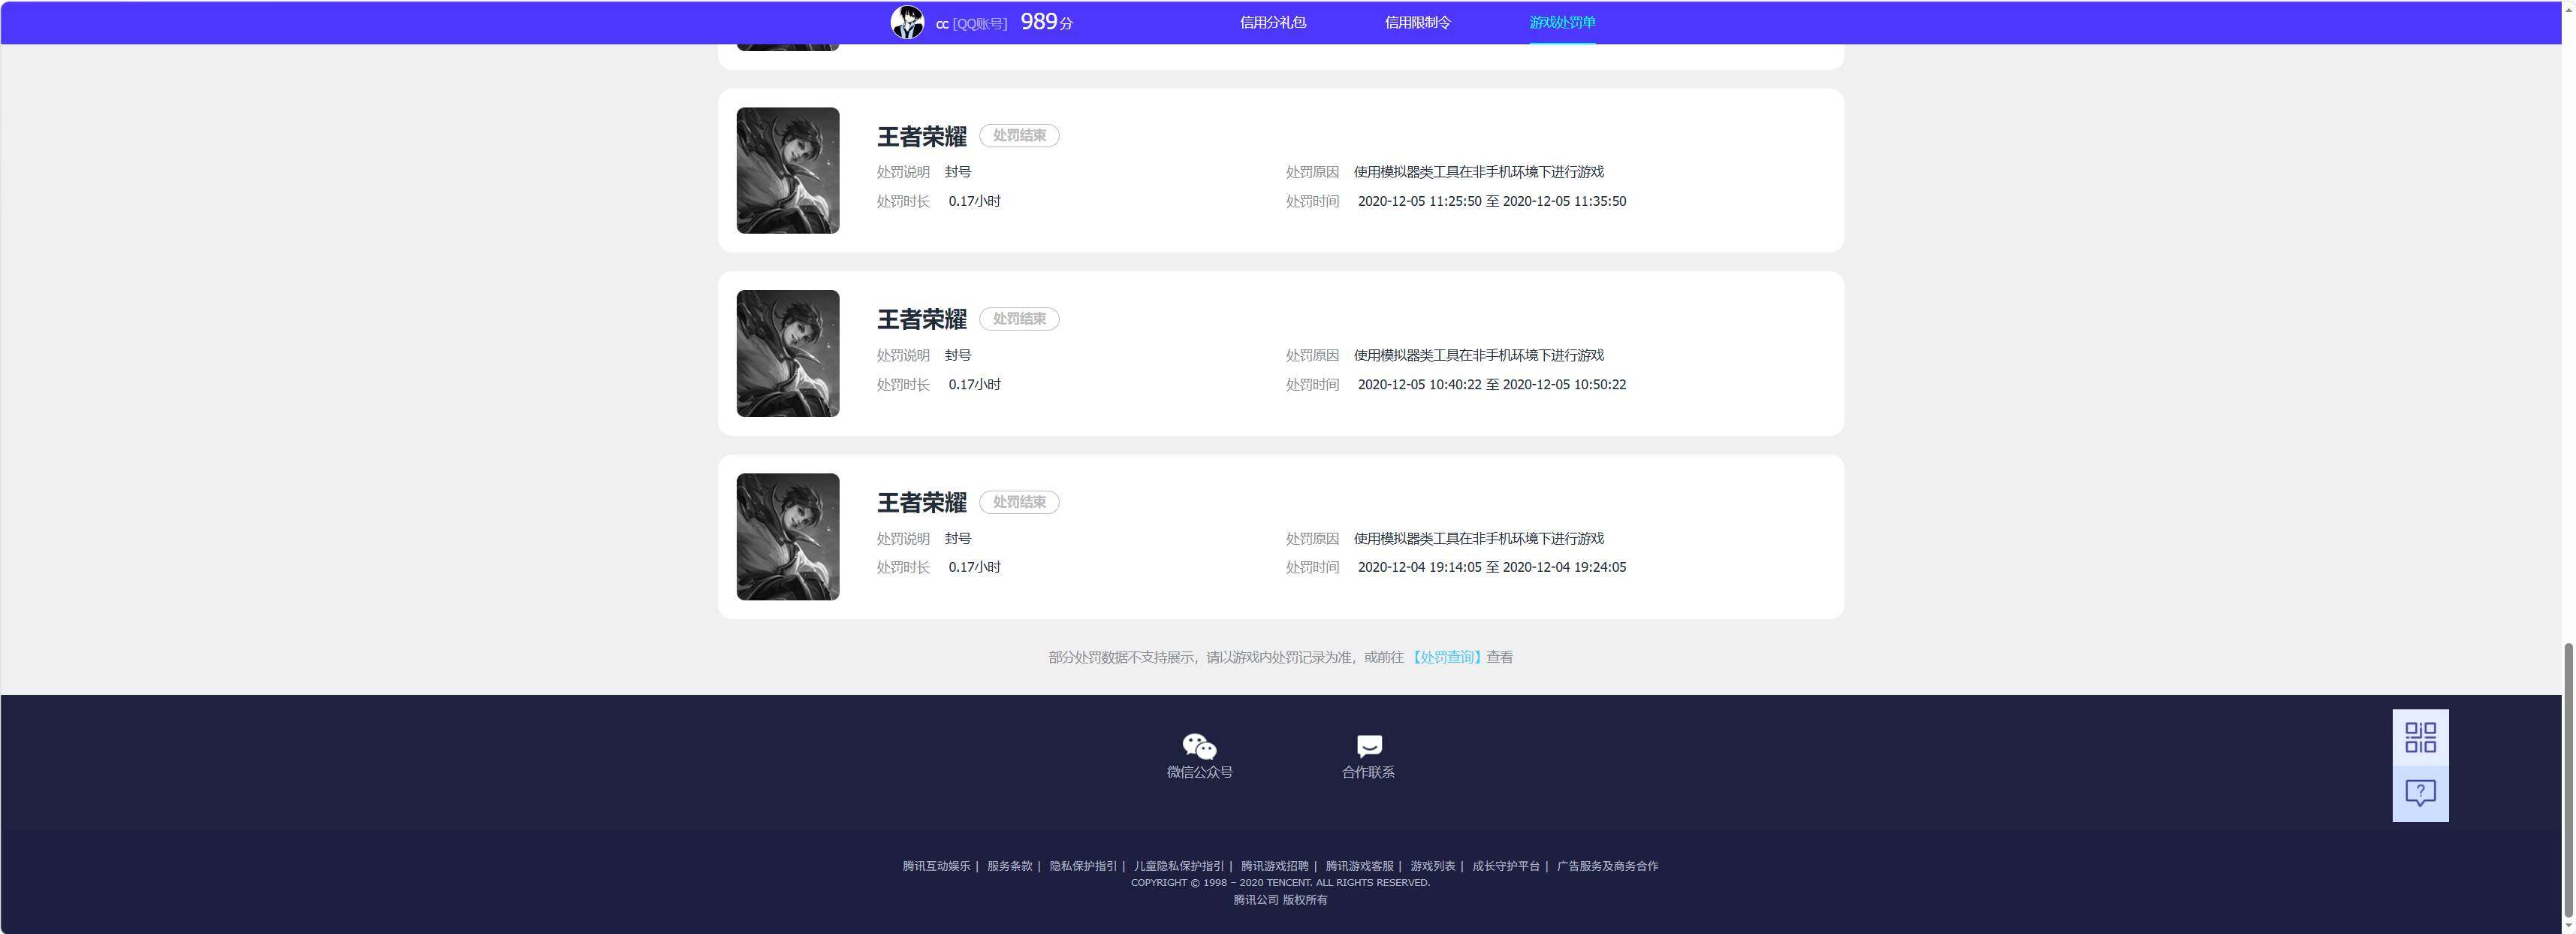Show the QR code floating button
The image size is (2576, 934).
pyautogui.click(x=2420, y=738)
